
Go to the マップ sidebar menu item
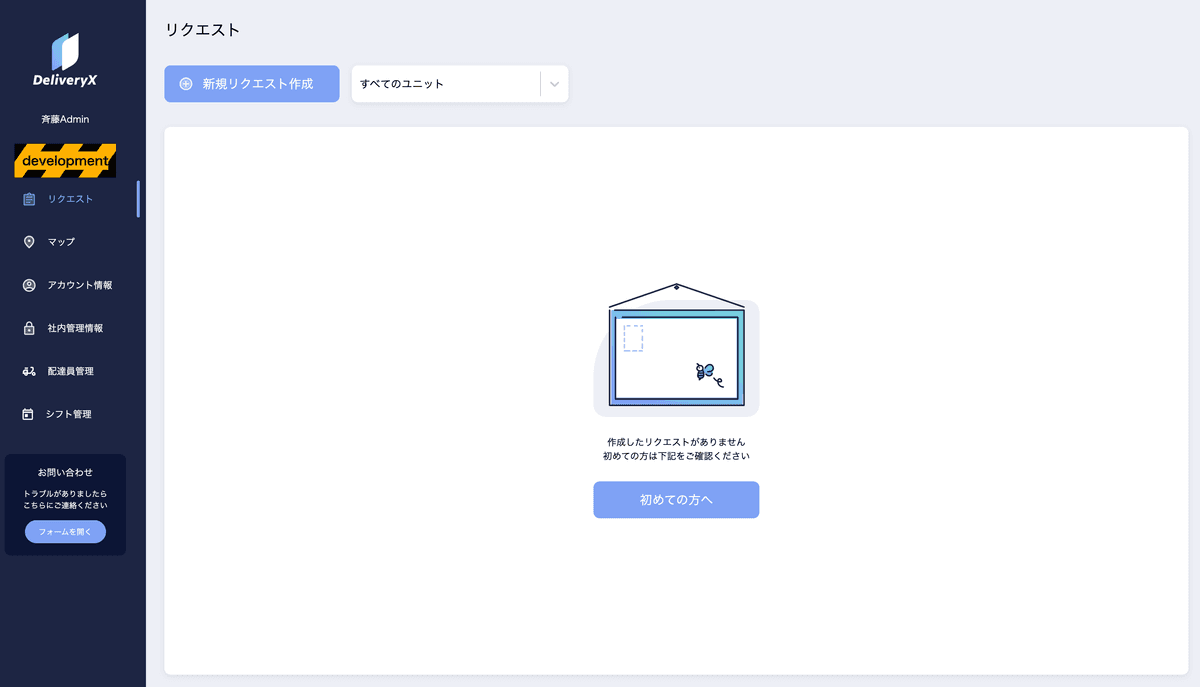[61, 242]
